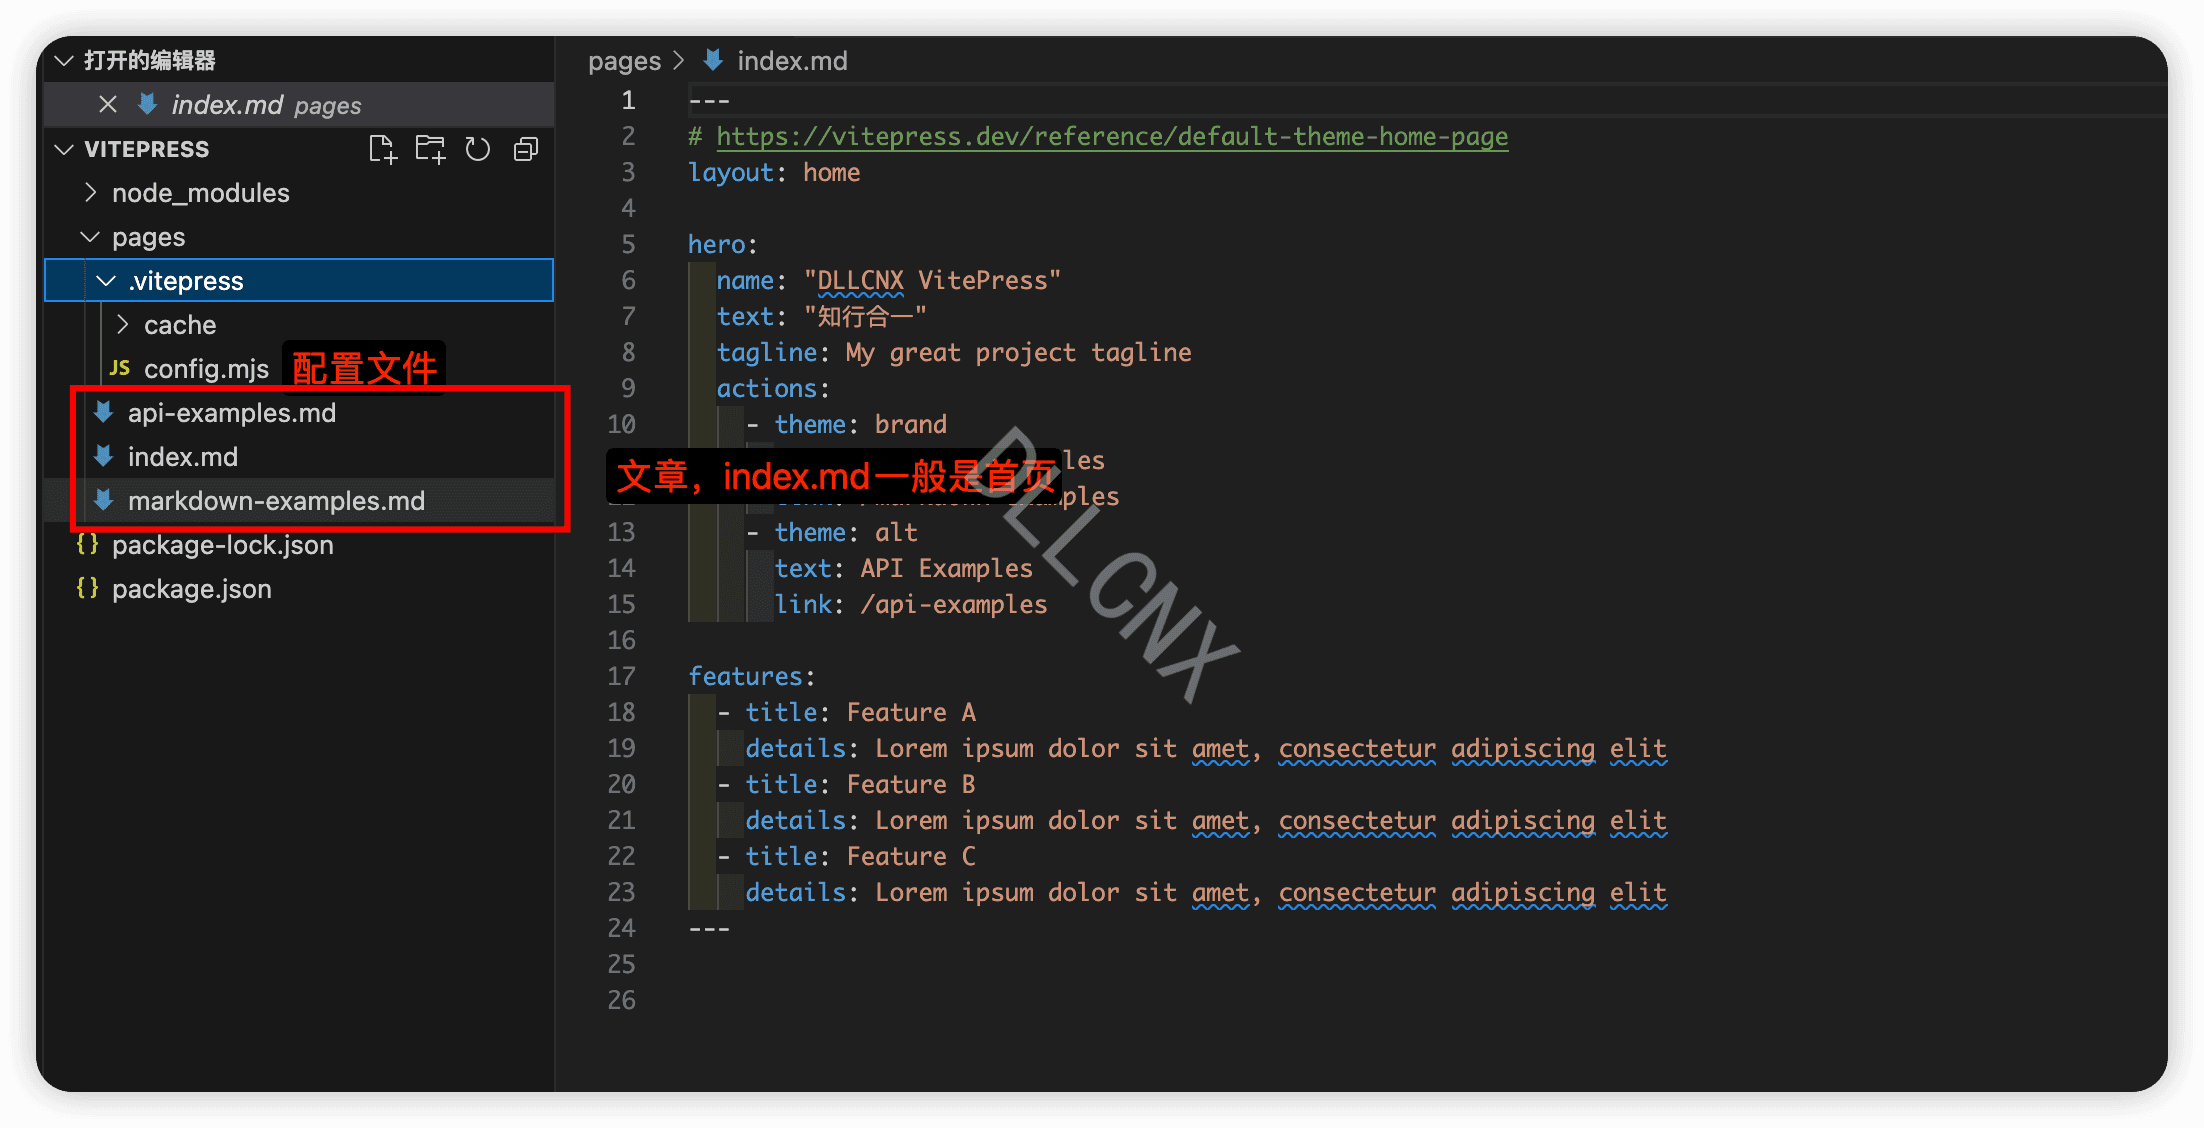
Task: Click markdown icon in the breadcrumb bar
Action: click(713, 60)
